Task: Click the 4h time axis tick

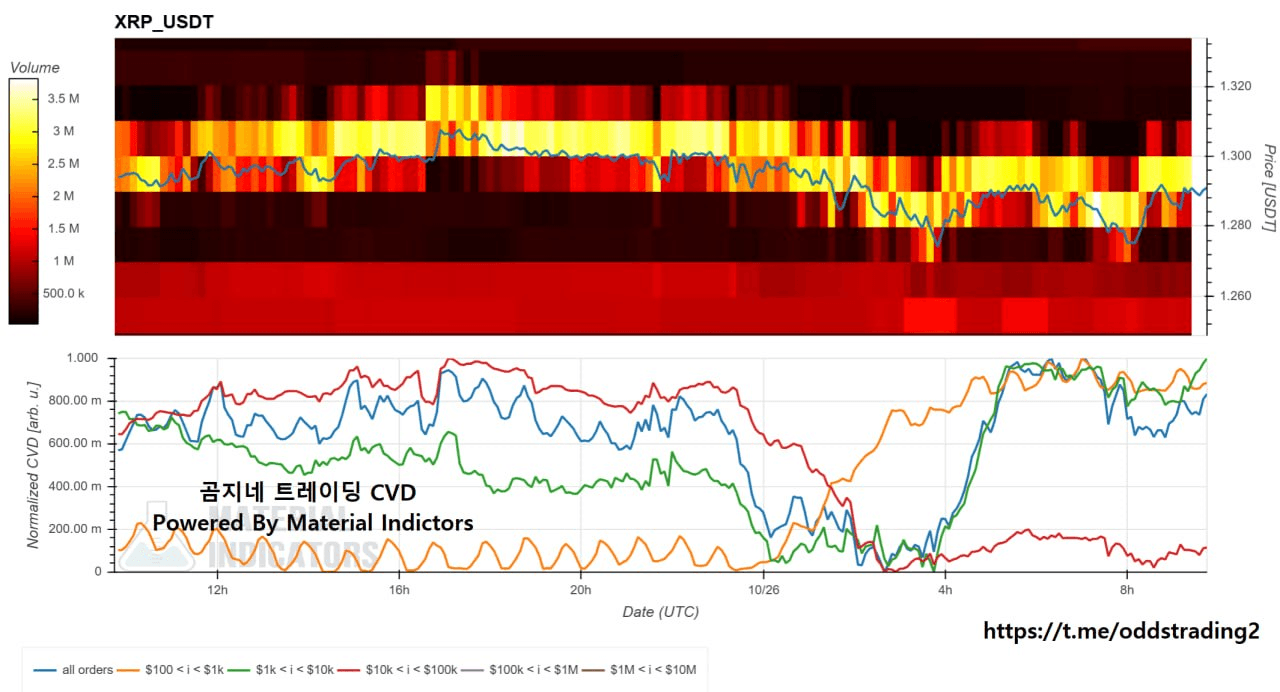Action: (x=946, y=589)
